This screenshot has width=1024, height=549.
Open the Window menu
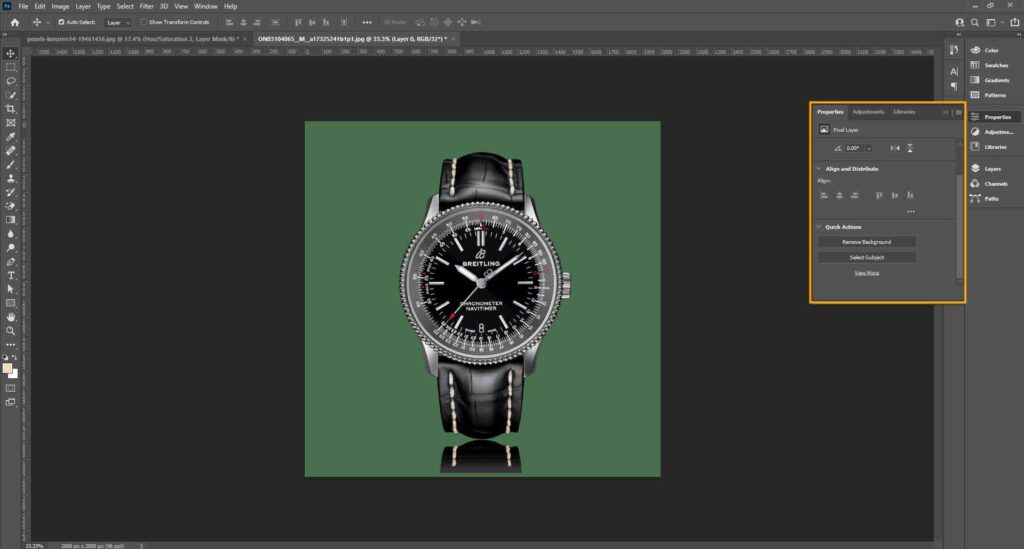pyautogui.click(x=206, y=6)
